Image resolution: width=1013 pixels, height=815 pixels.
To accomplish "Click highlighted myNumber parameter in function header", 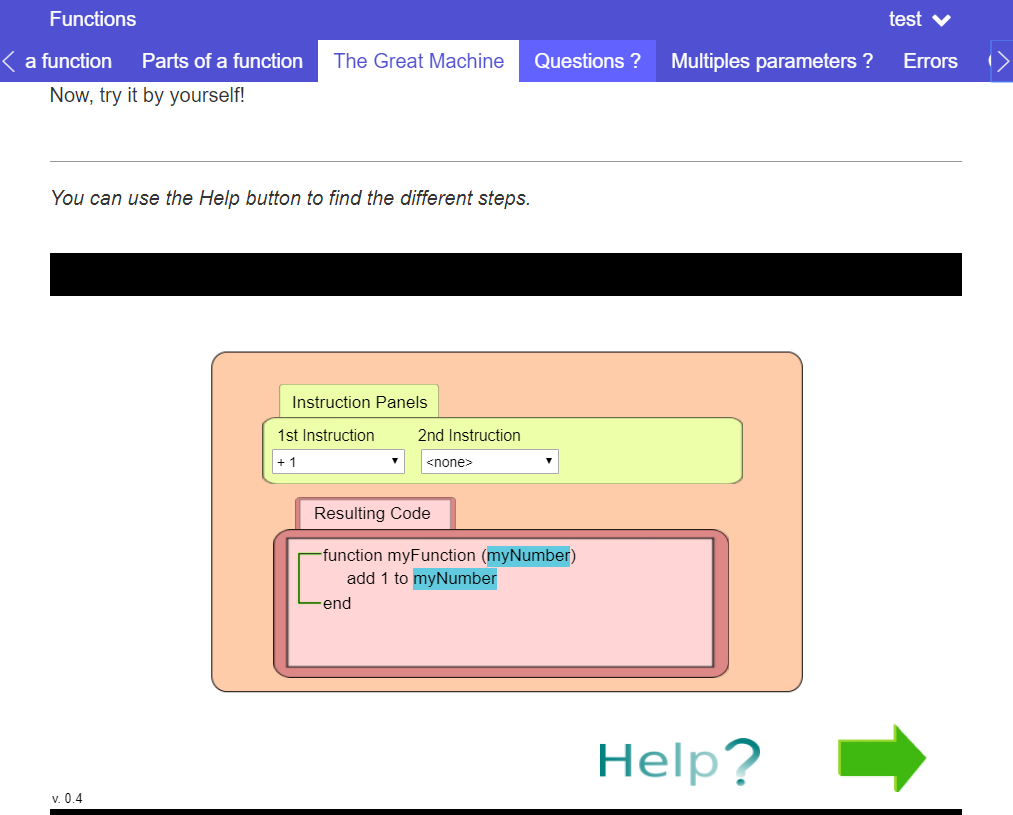I will pos(528,555).
